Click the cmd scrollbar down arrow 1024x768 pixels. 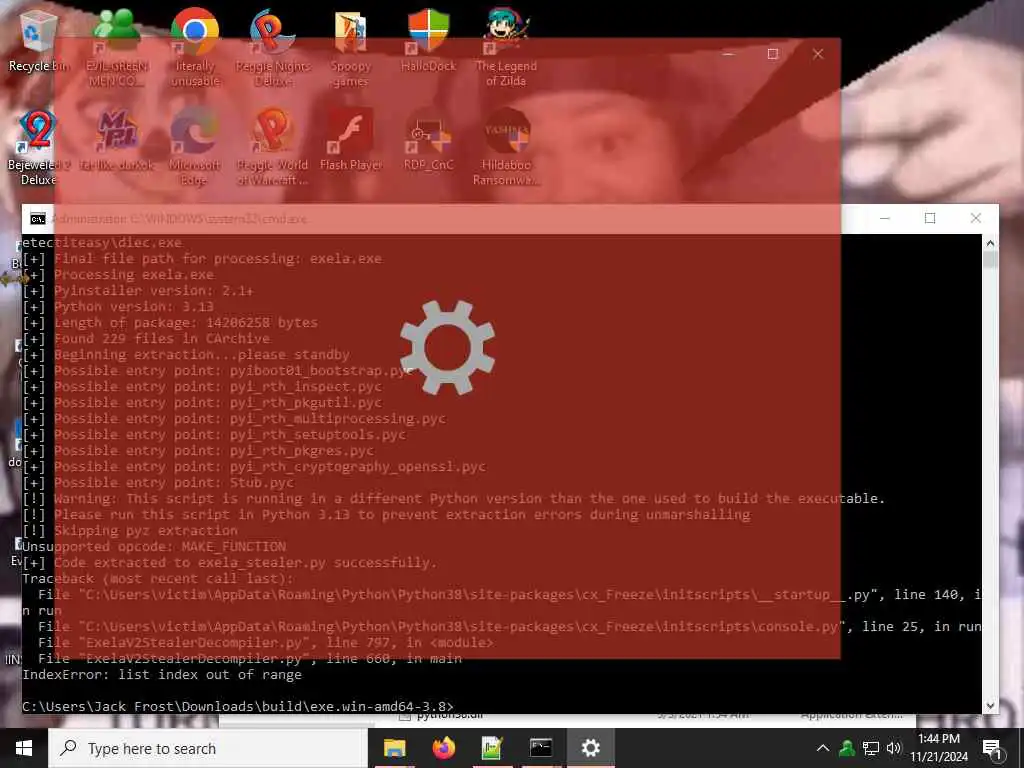pos(990,705)
